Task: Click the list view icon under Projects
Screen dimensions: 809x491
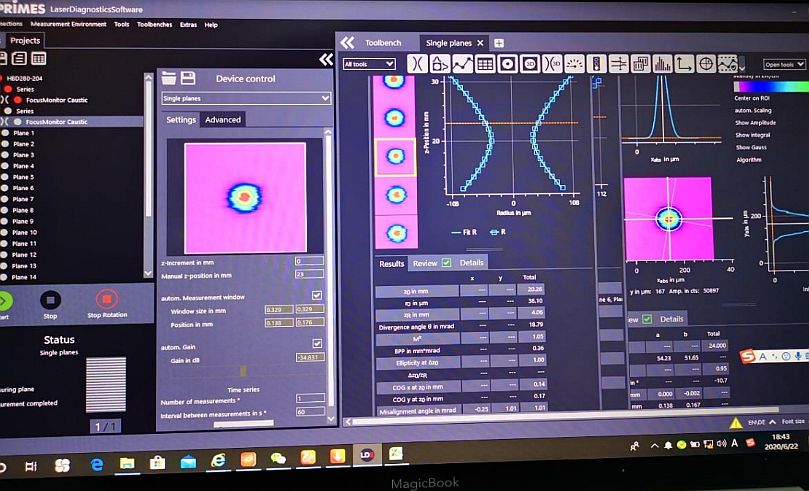Action: [x=20, y=58]
